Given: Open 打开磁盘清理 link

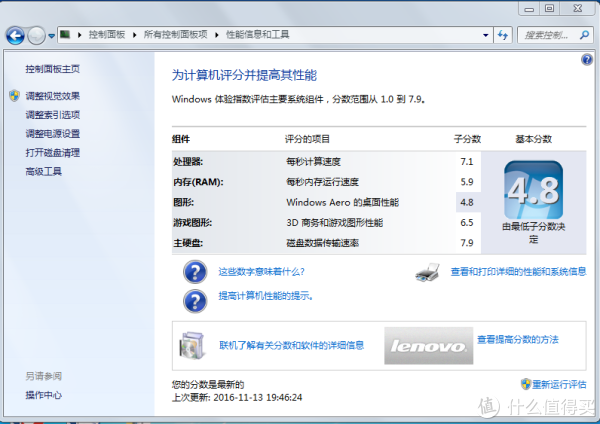Looking at the screenshot, I should 52,153.
